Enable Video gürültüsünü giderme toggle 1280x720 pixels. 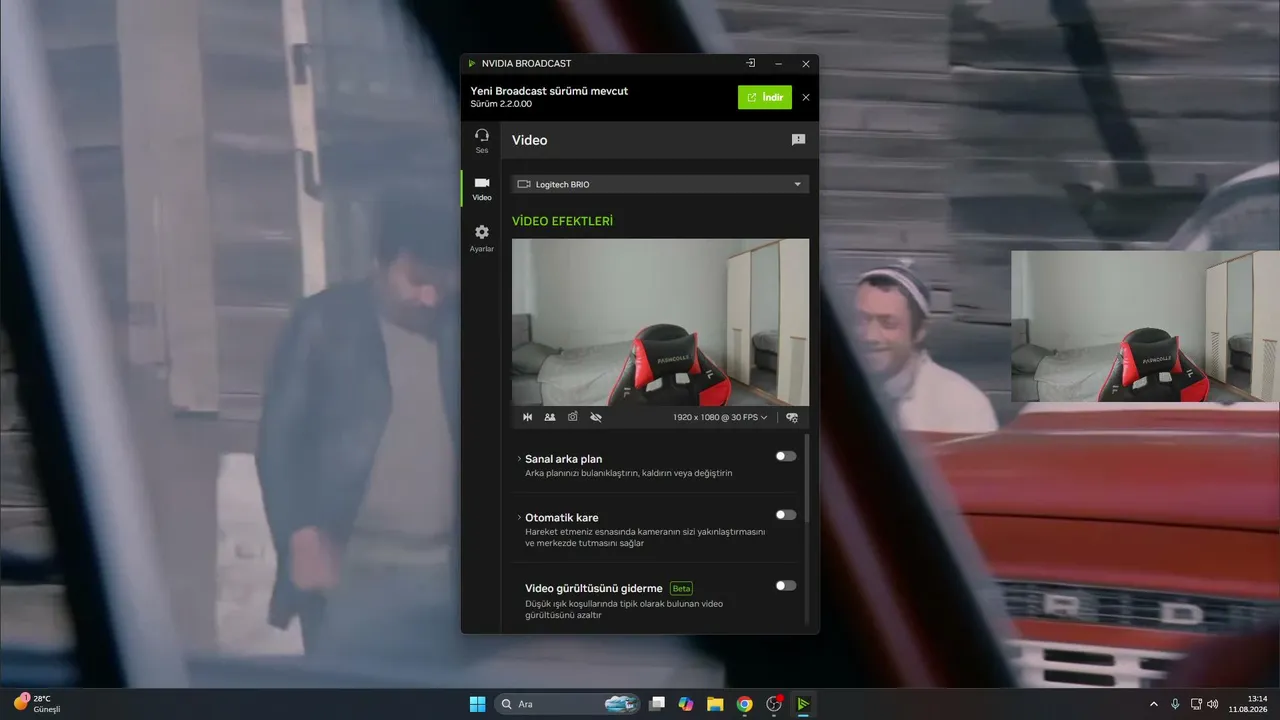click(786, 585)
